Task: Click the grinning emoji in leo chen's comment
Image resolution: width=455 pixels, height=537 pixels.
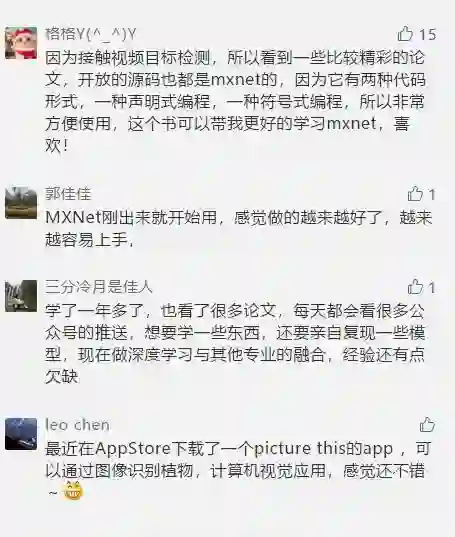Action: tap(73, 491)
